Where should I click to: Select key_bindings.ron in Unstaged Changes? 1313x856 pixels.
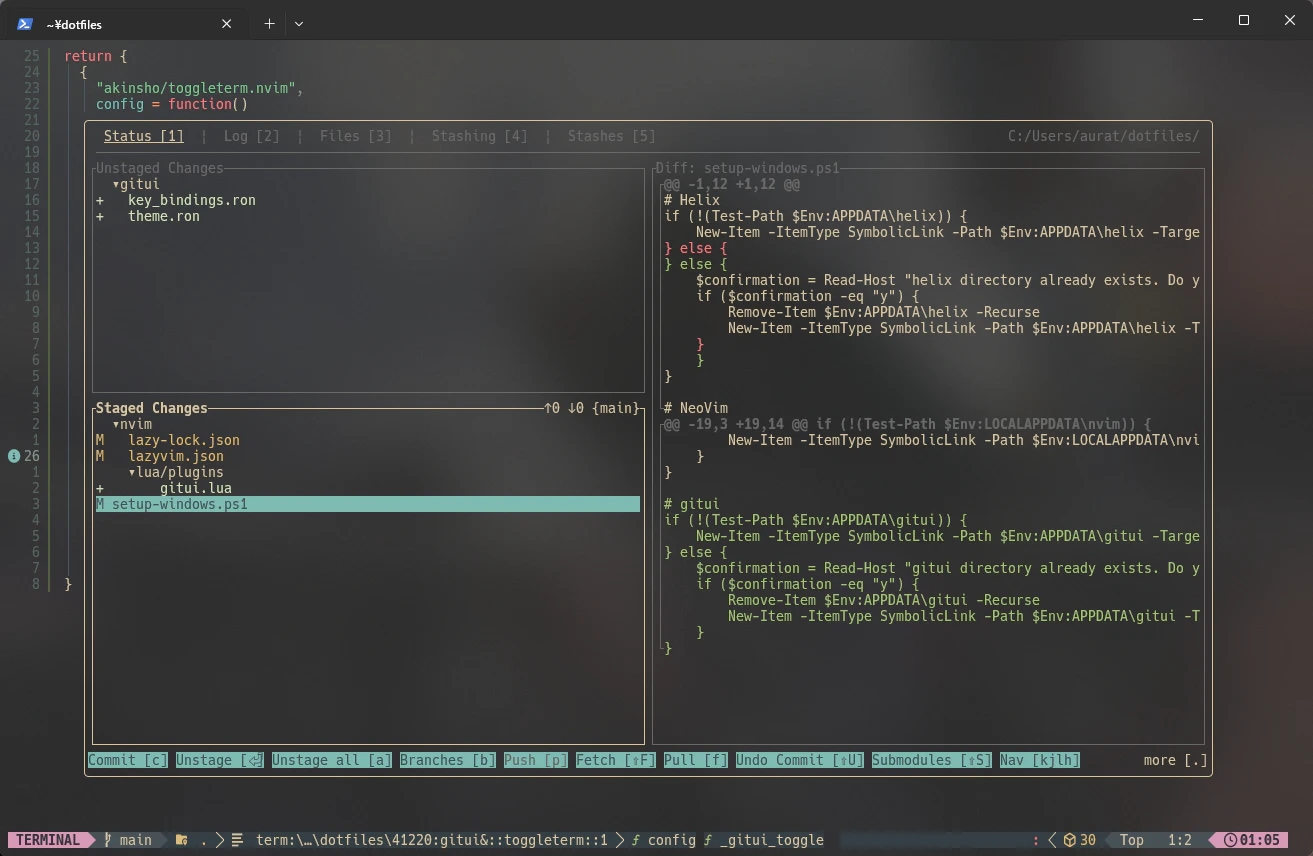coord(192,200)
